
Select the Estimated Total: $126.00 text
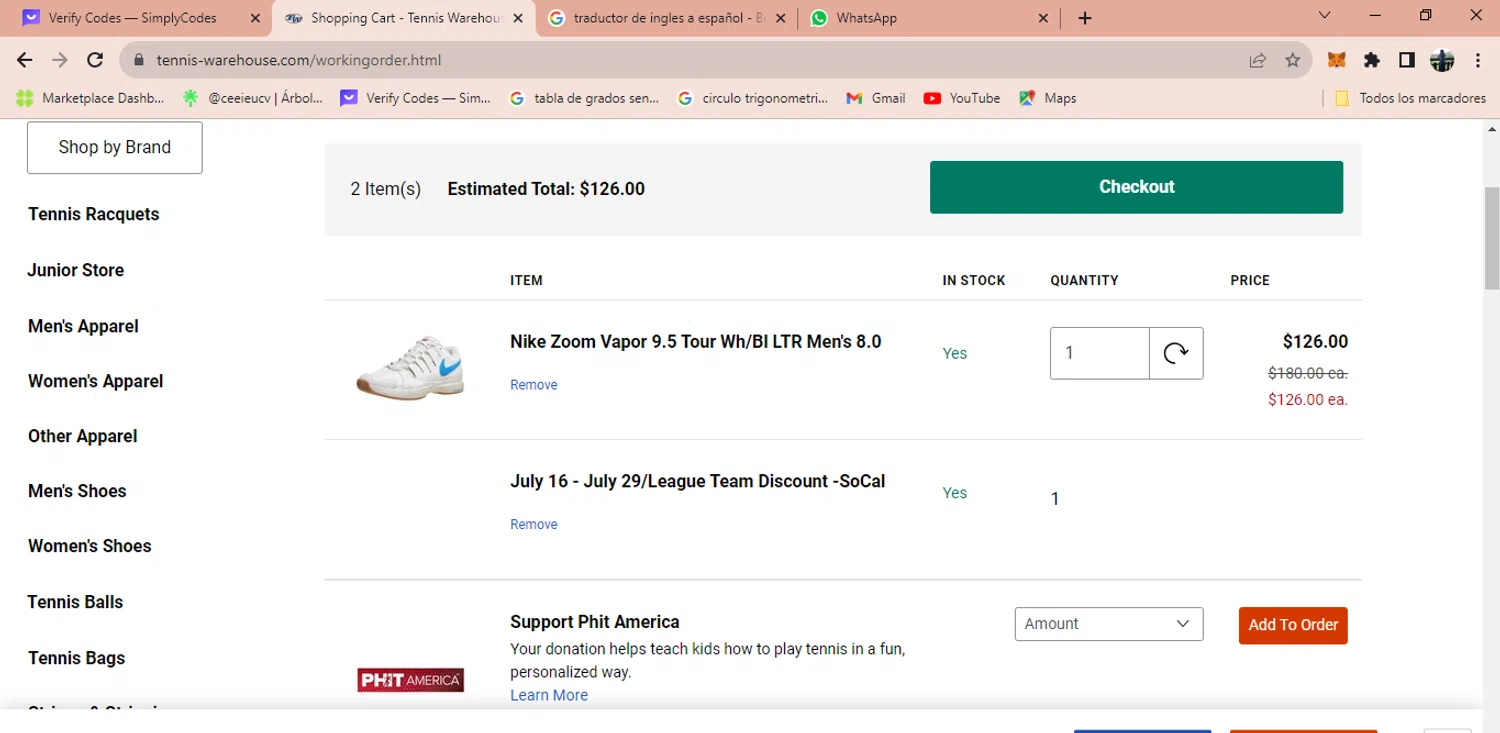[x=546, y=189]
